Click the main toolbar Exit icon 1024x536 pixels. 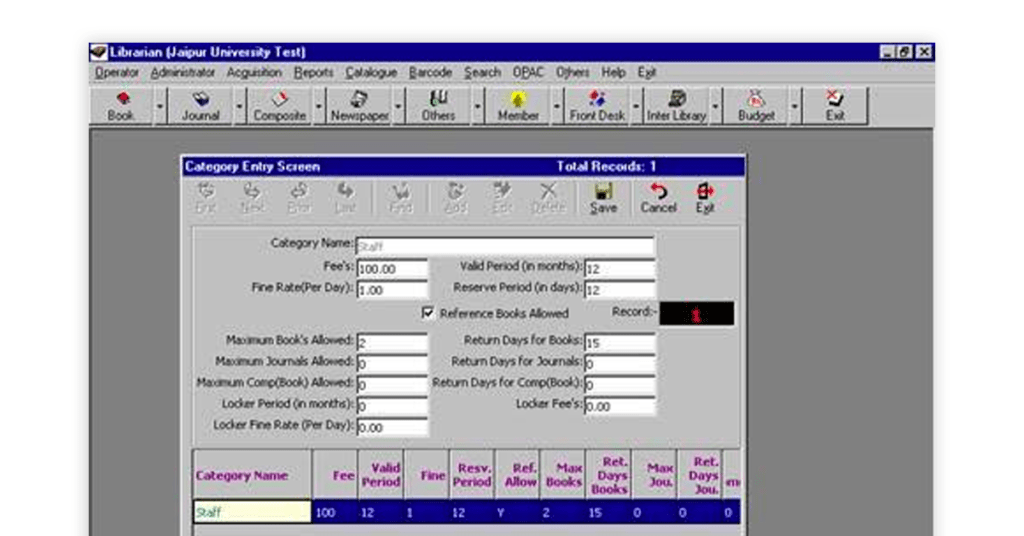pos(835,106)
